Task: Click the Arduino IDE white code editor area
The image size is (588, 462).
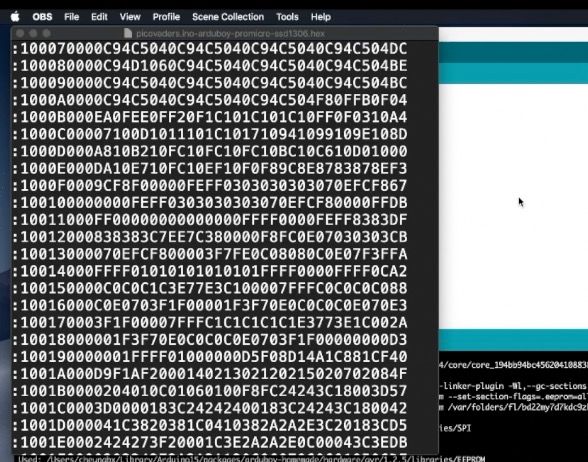Action: click(x=513, y=206)
